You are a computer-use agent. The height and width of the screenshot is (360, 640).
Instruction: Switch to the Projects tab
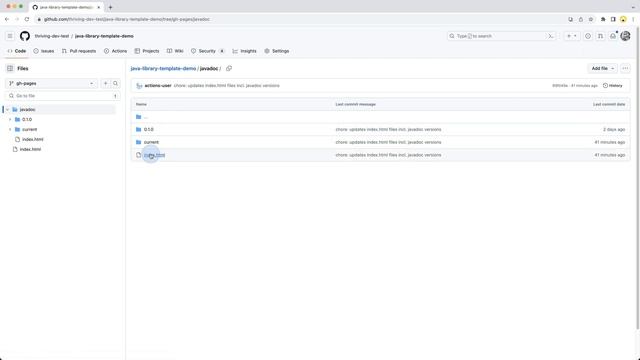(147, 51)
